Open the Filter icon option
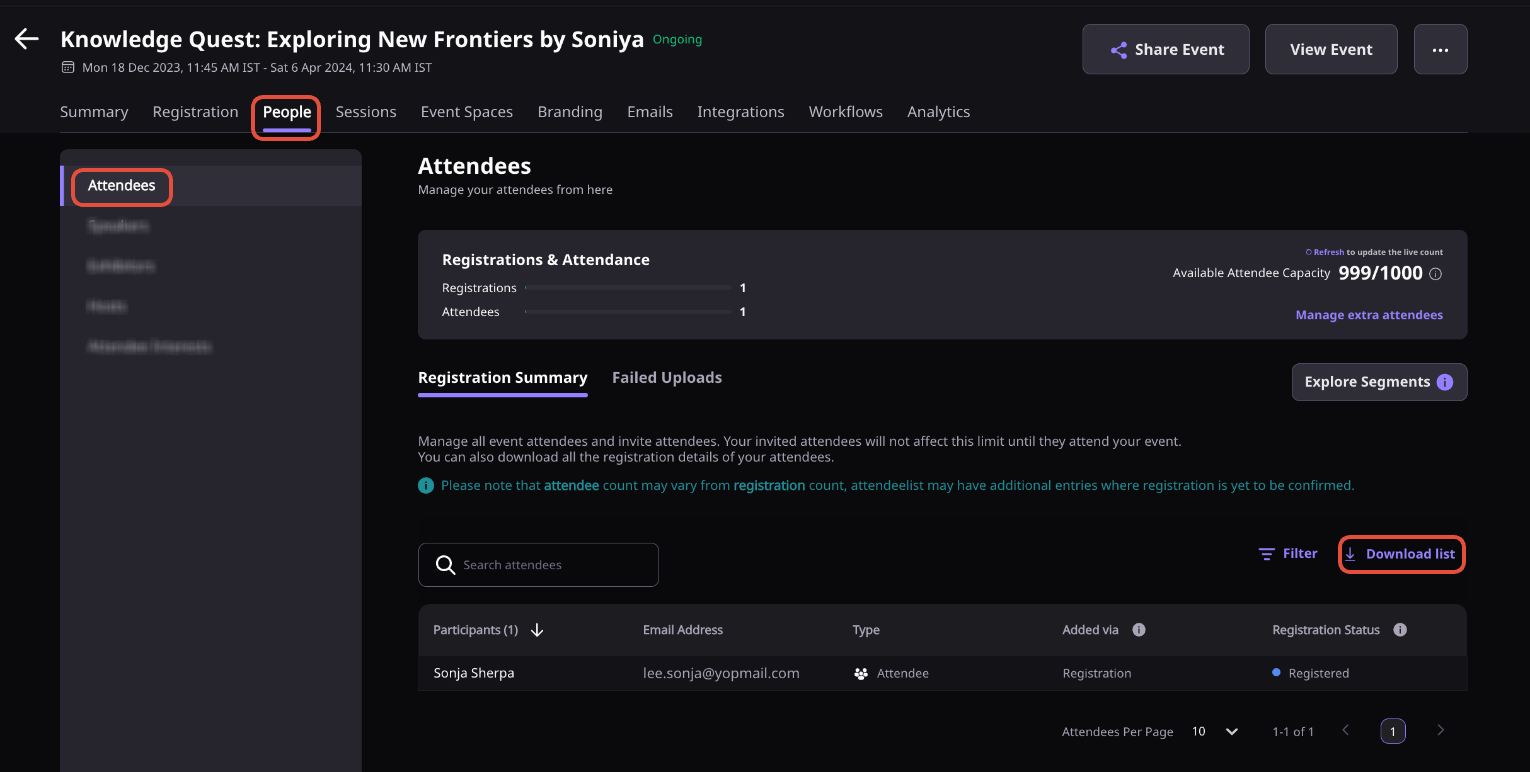This screenshot has width=1530, height=772. 1288,553
